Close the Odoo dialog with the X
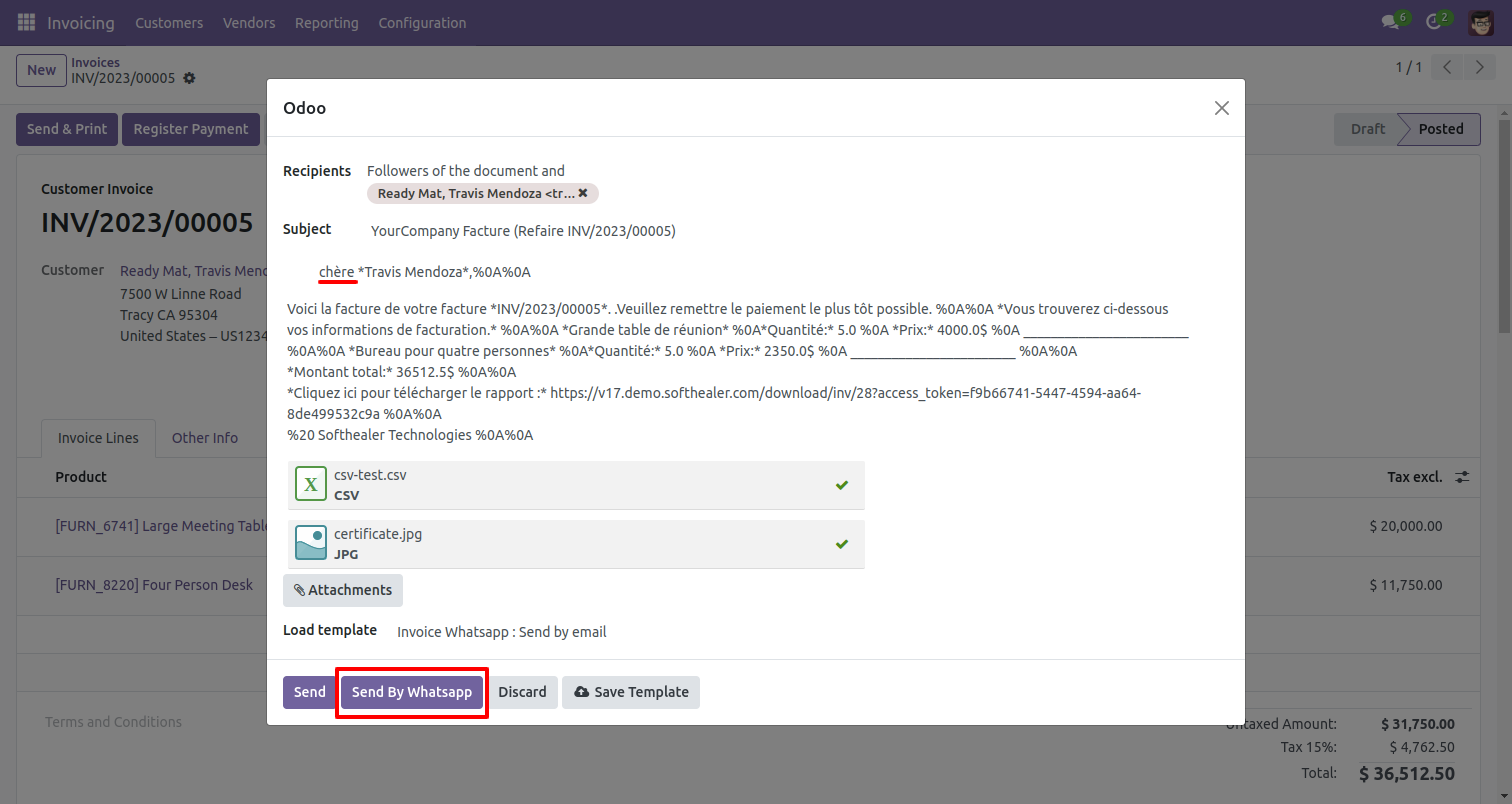This screenshot has width=1512, height=804. point(1221,108)
